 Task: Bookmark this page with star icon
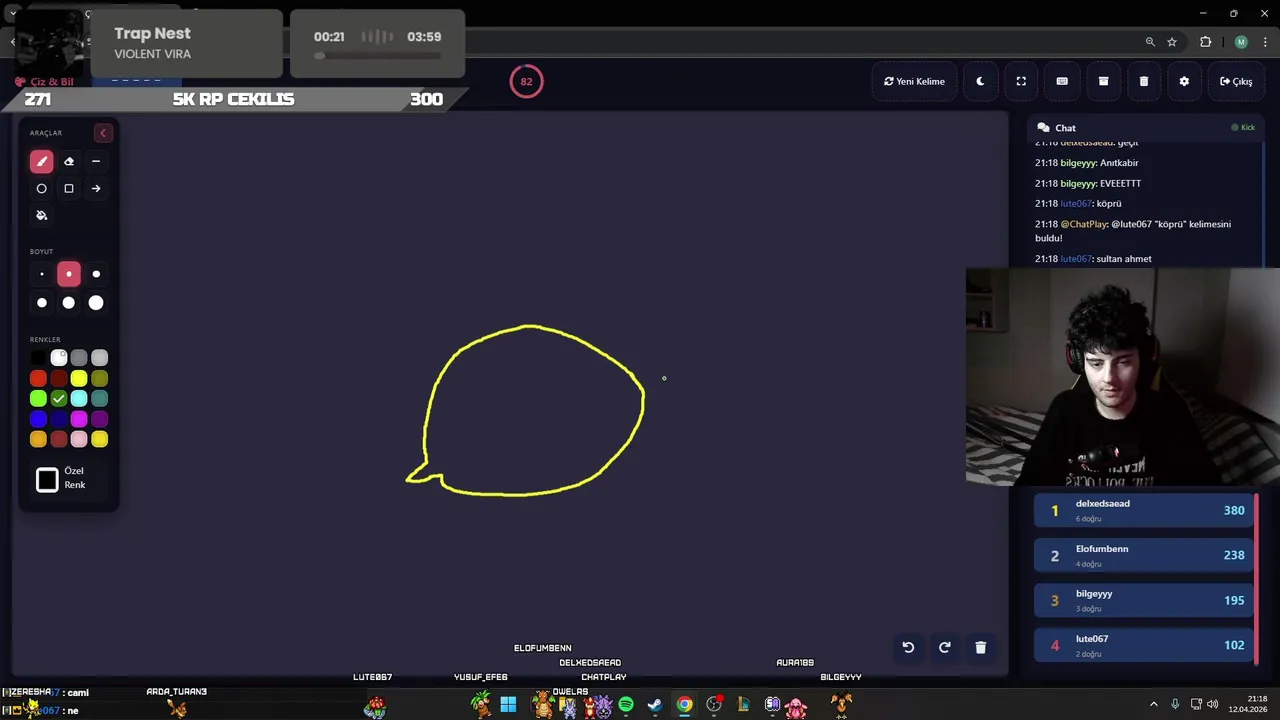tap(1172, 42)
